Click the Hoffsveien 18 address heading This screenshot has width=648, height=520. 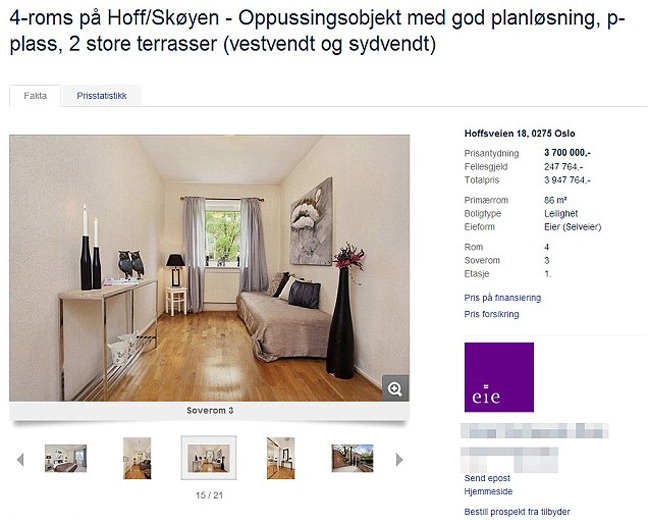pos(519,134)
